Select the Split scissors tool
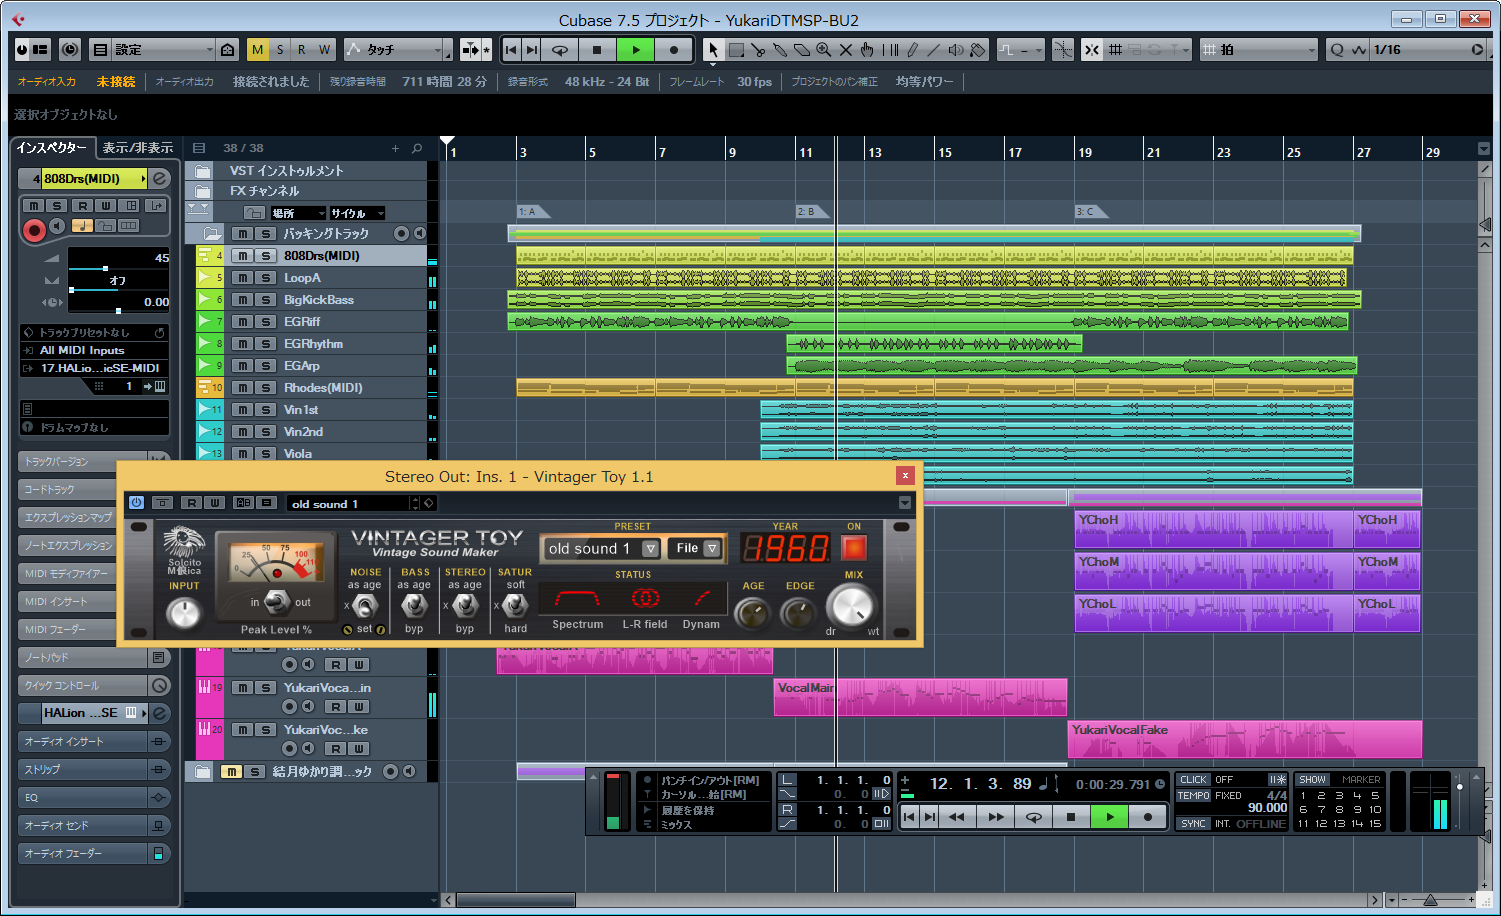This screenshot has height=916, width=1501. coord(758,49)
